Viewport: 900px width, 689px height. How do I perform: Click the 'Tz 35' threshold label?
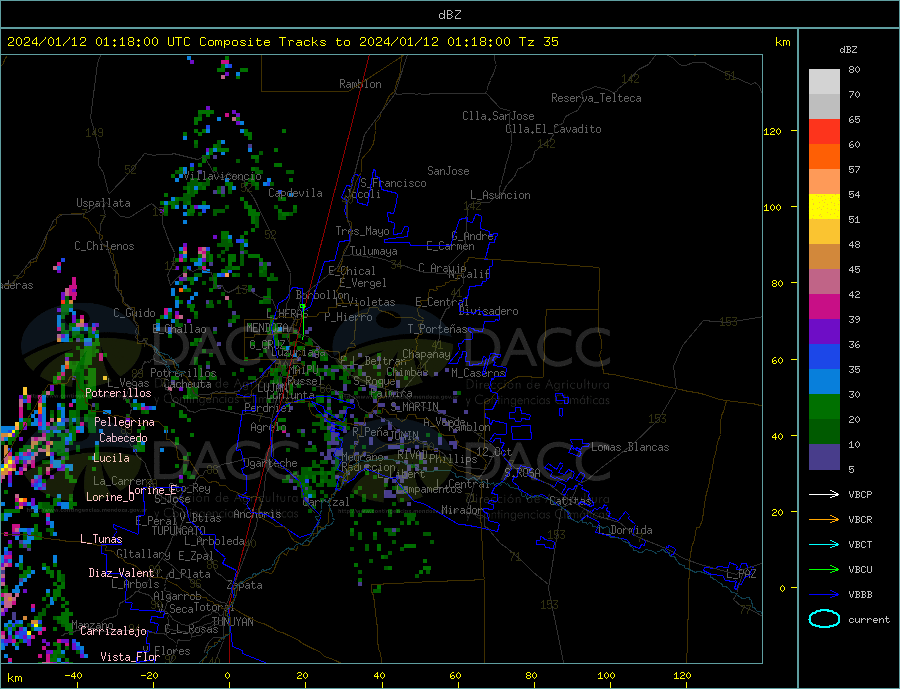pyautogui.click(x=538, y=42)
